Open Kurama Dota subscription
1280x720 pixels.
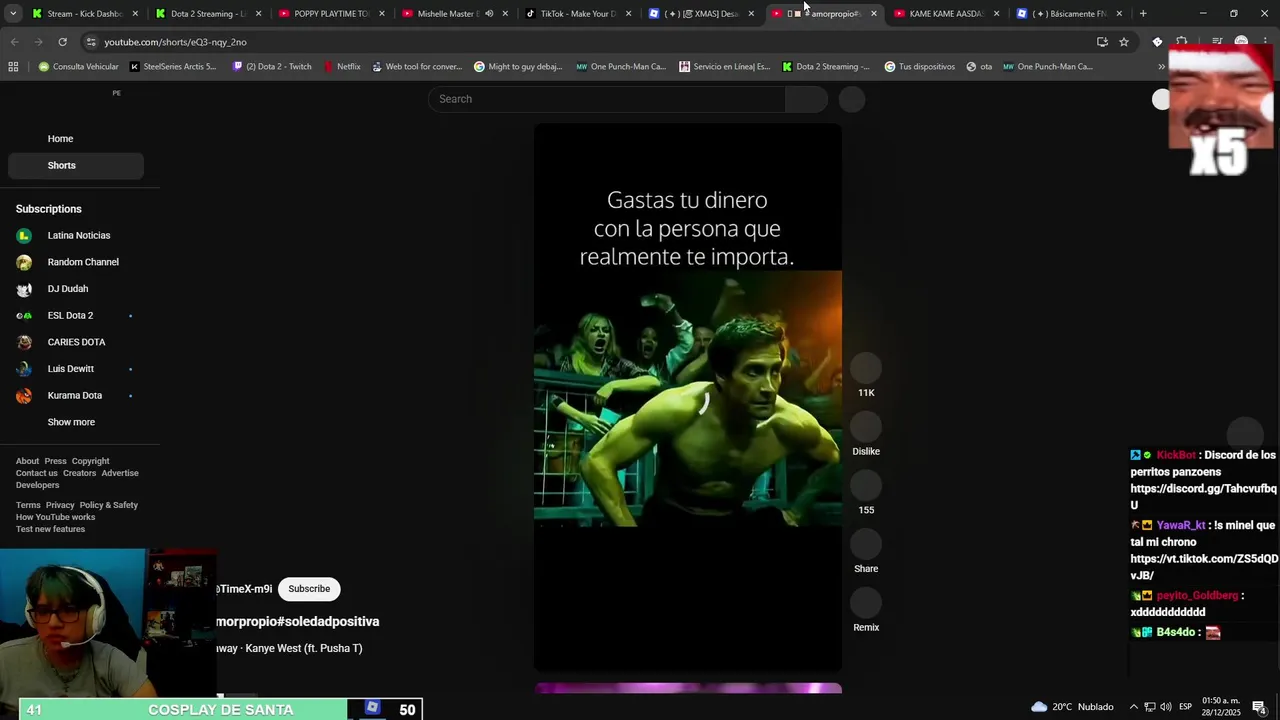[x=76, y=396]
